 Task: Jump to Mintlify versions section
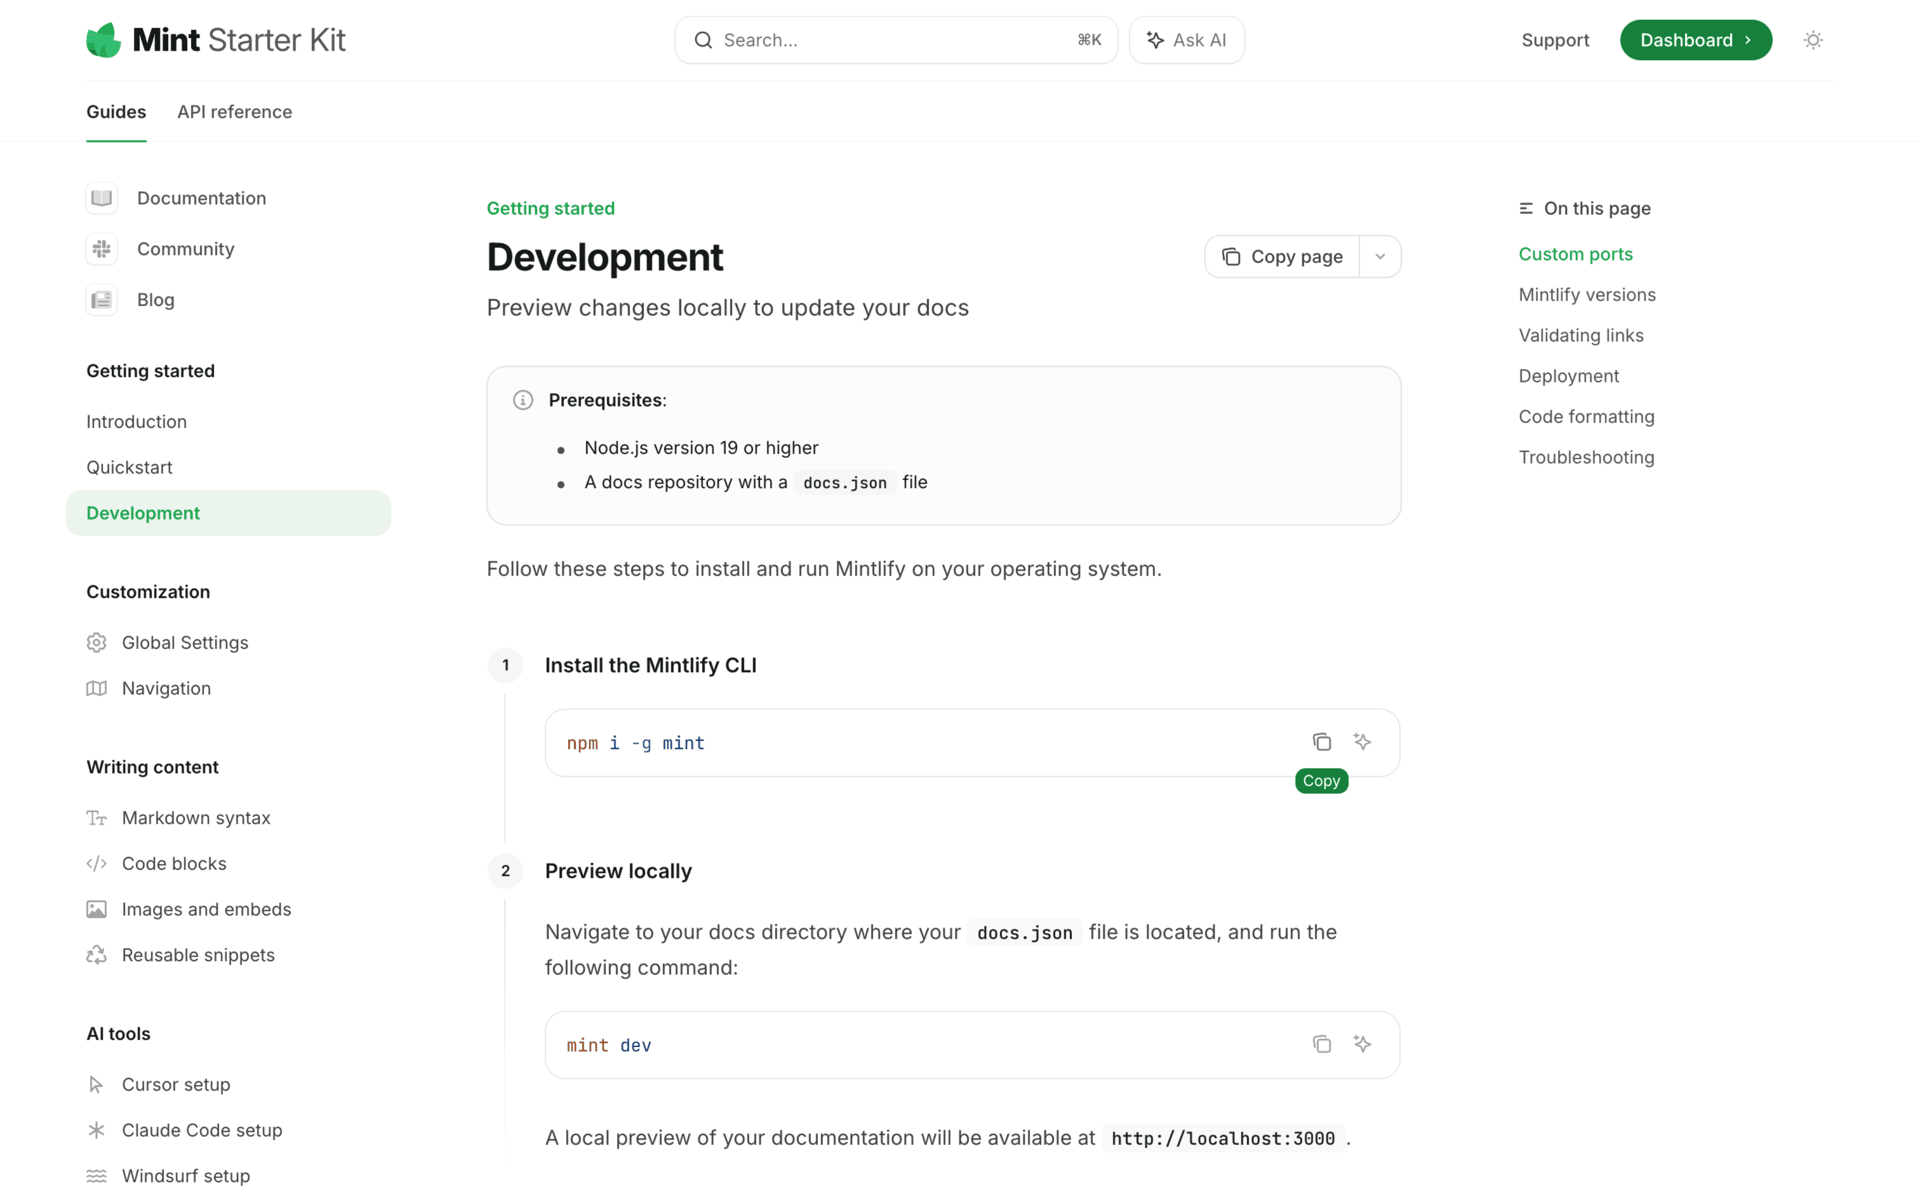(x=1587, y=295)
